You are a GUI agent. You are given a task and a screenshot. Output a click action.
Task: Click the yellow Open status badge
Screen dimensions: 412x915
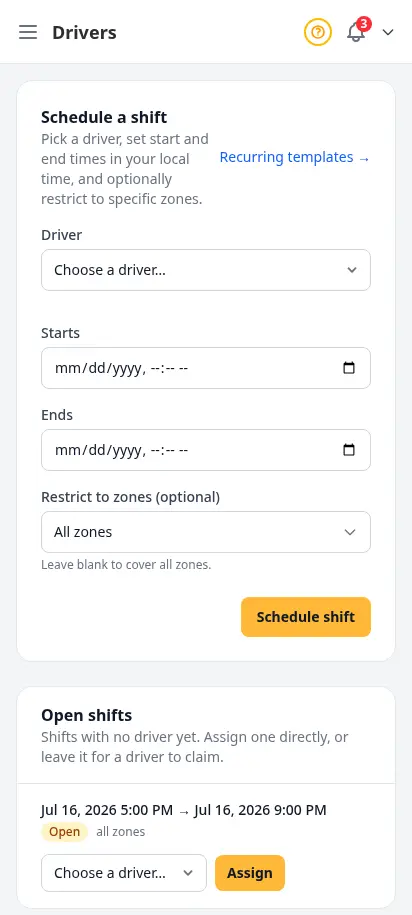pyautogui.click(x=64, y=832)
